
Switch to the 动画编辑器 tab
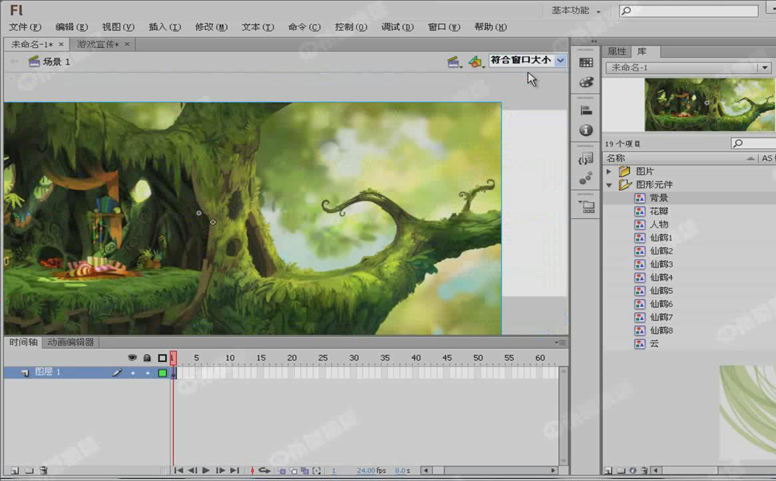tap(70, 342)
